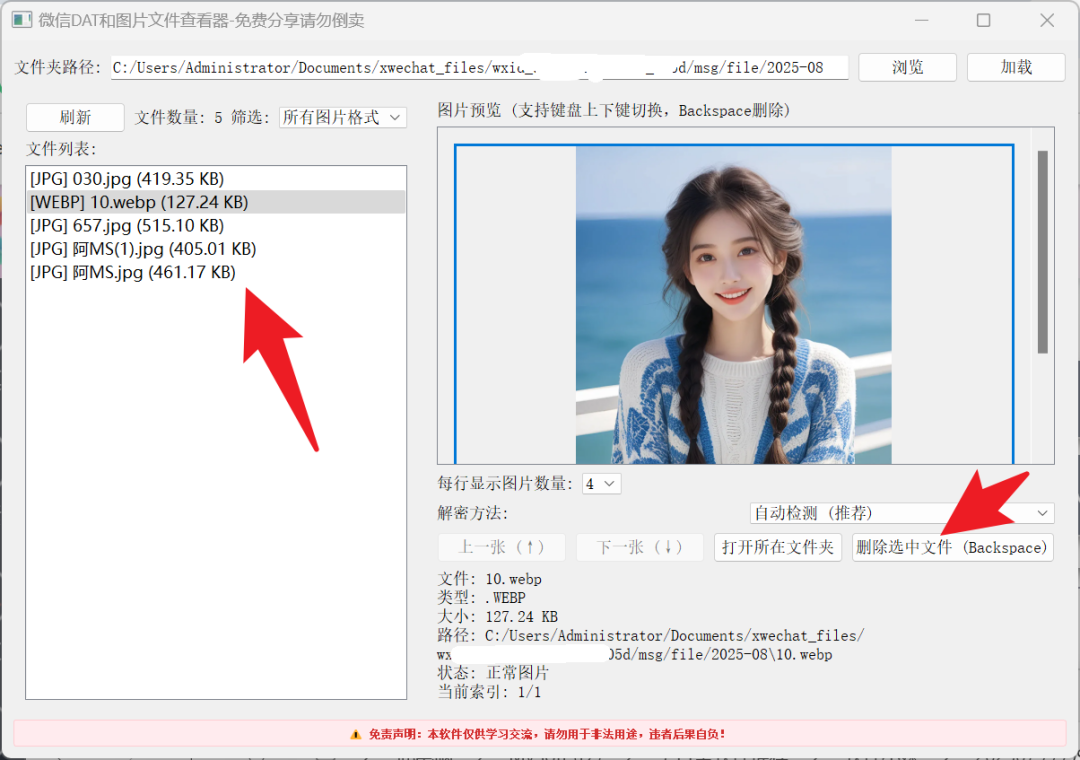Select 阿MS(1).jpg file entry
Viewport: 1080px width, 760px height.
(x=142, y=248)
